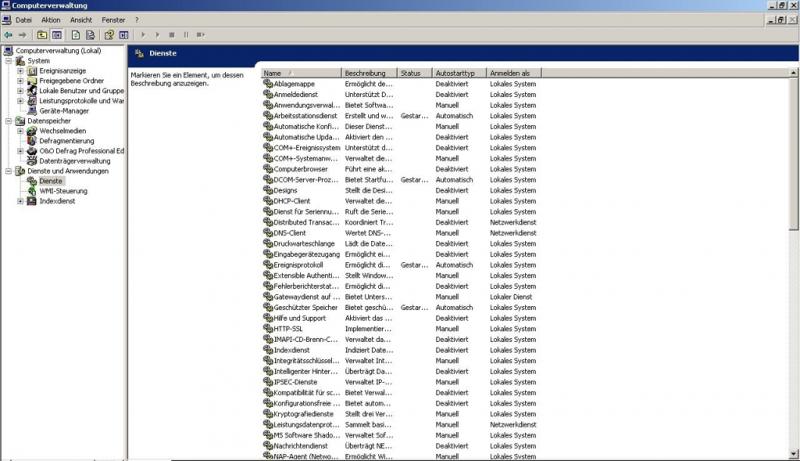Click the Status column header

413,73
